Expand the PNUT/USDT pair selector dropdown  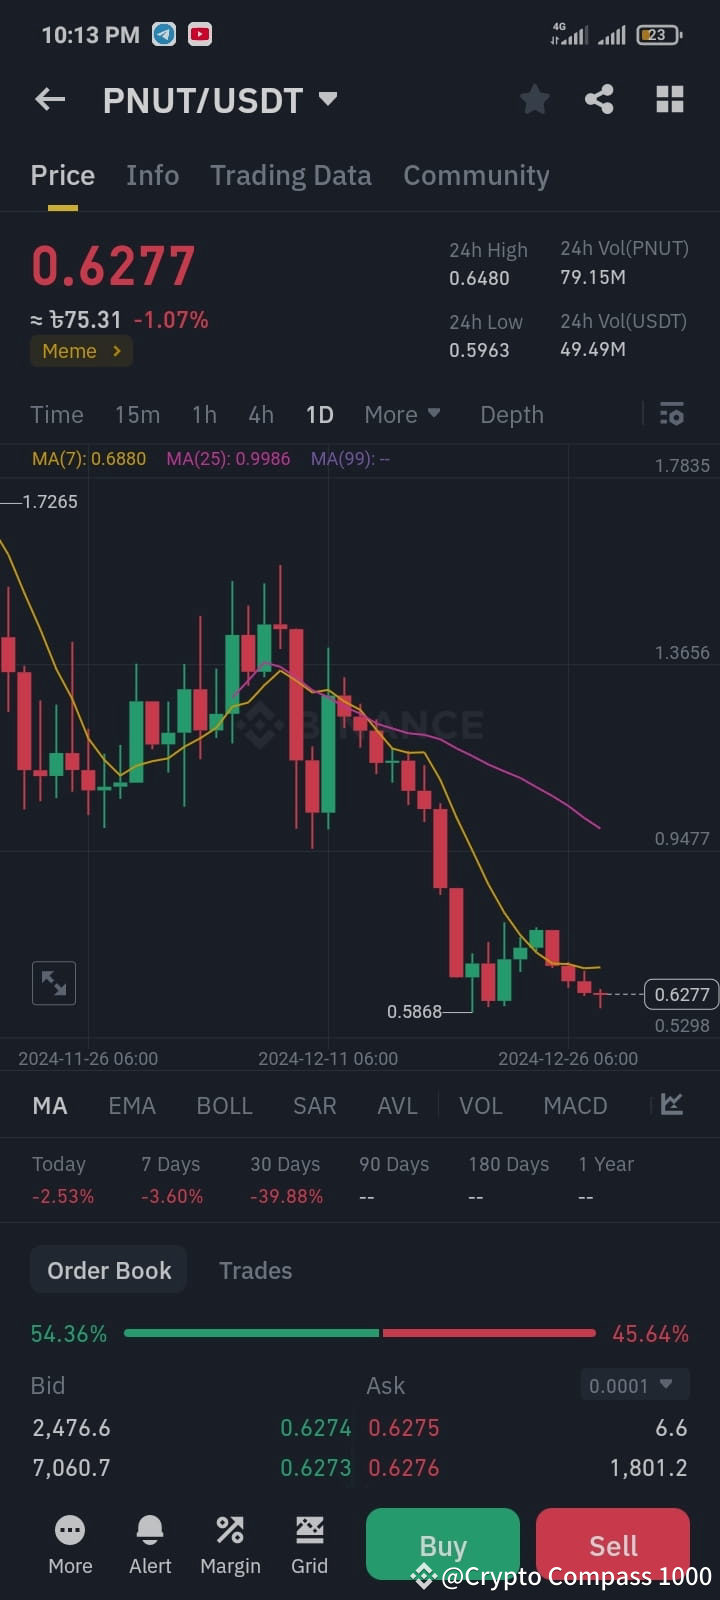pyautogui.click(x=327, y=99)
